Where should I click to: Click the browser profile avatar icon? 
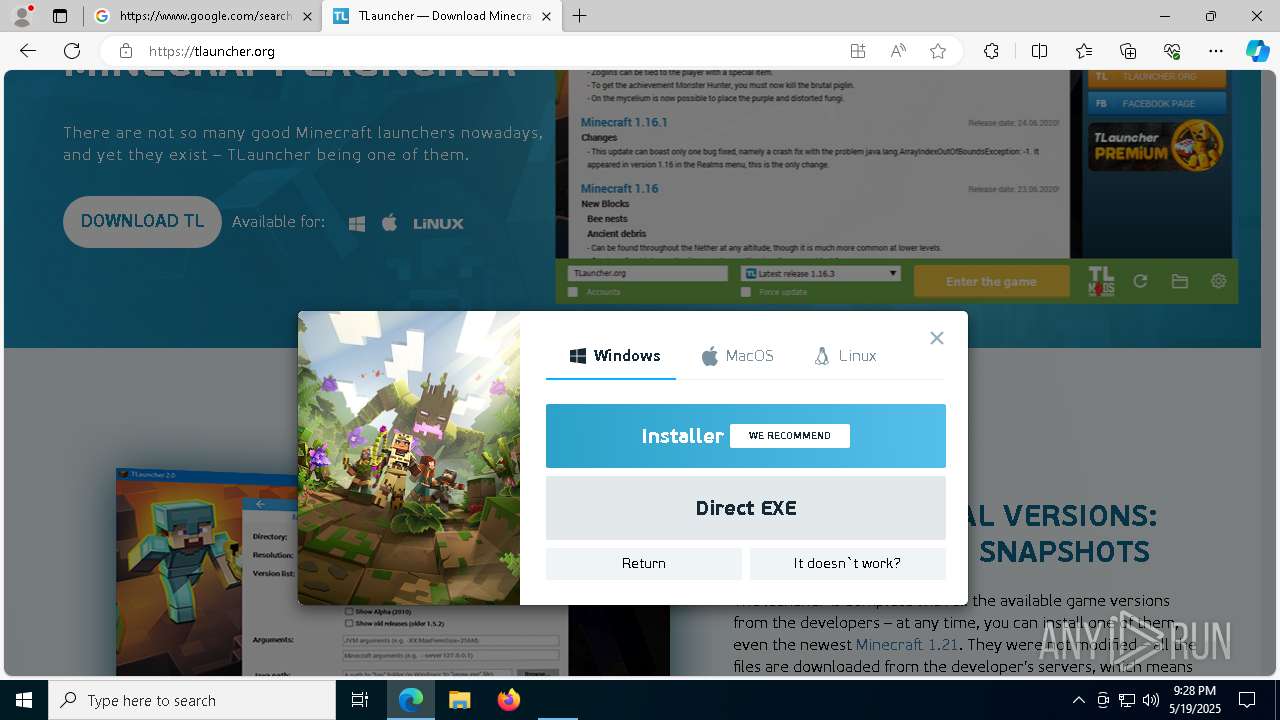[x=22, y=15]
